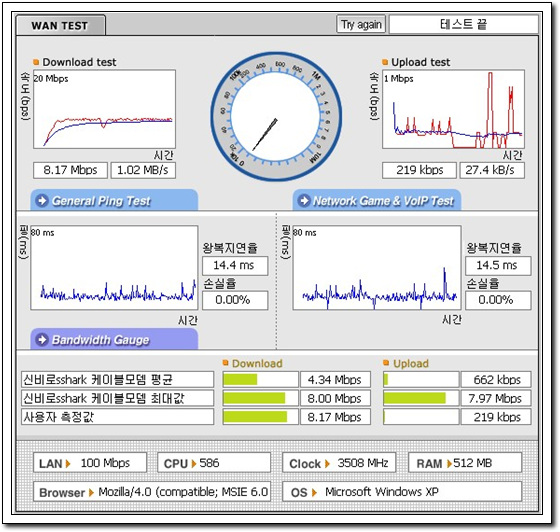Click the Clock 3508 MHz info box

coord(339,463)
